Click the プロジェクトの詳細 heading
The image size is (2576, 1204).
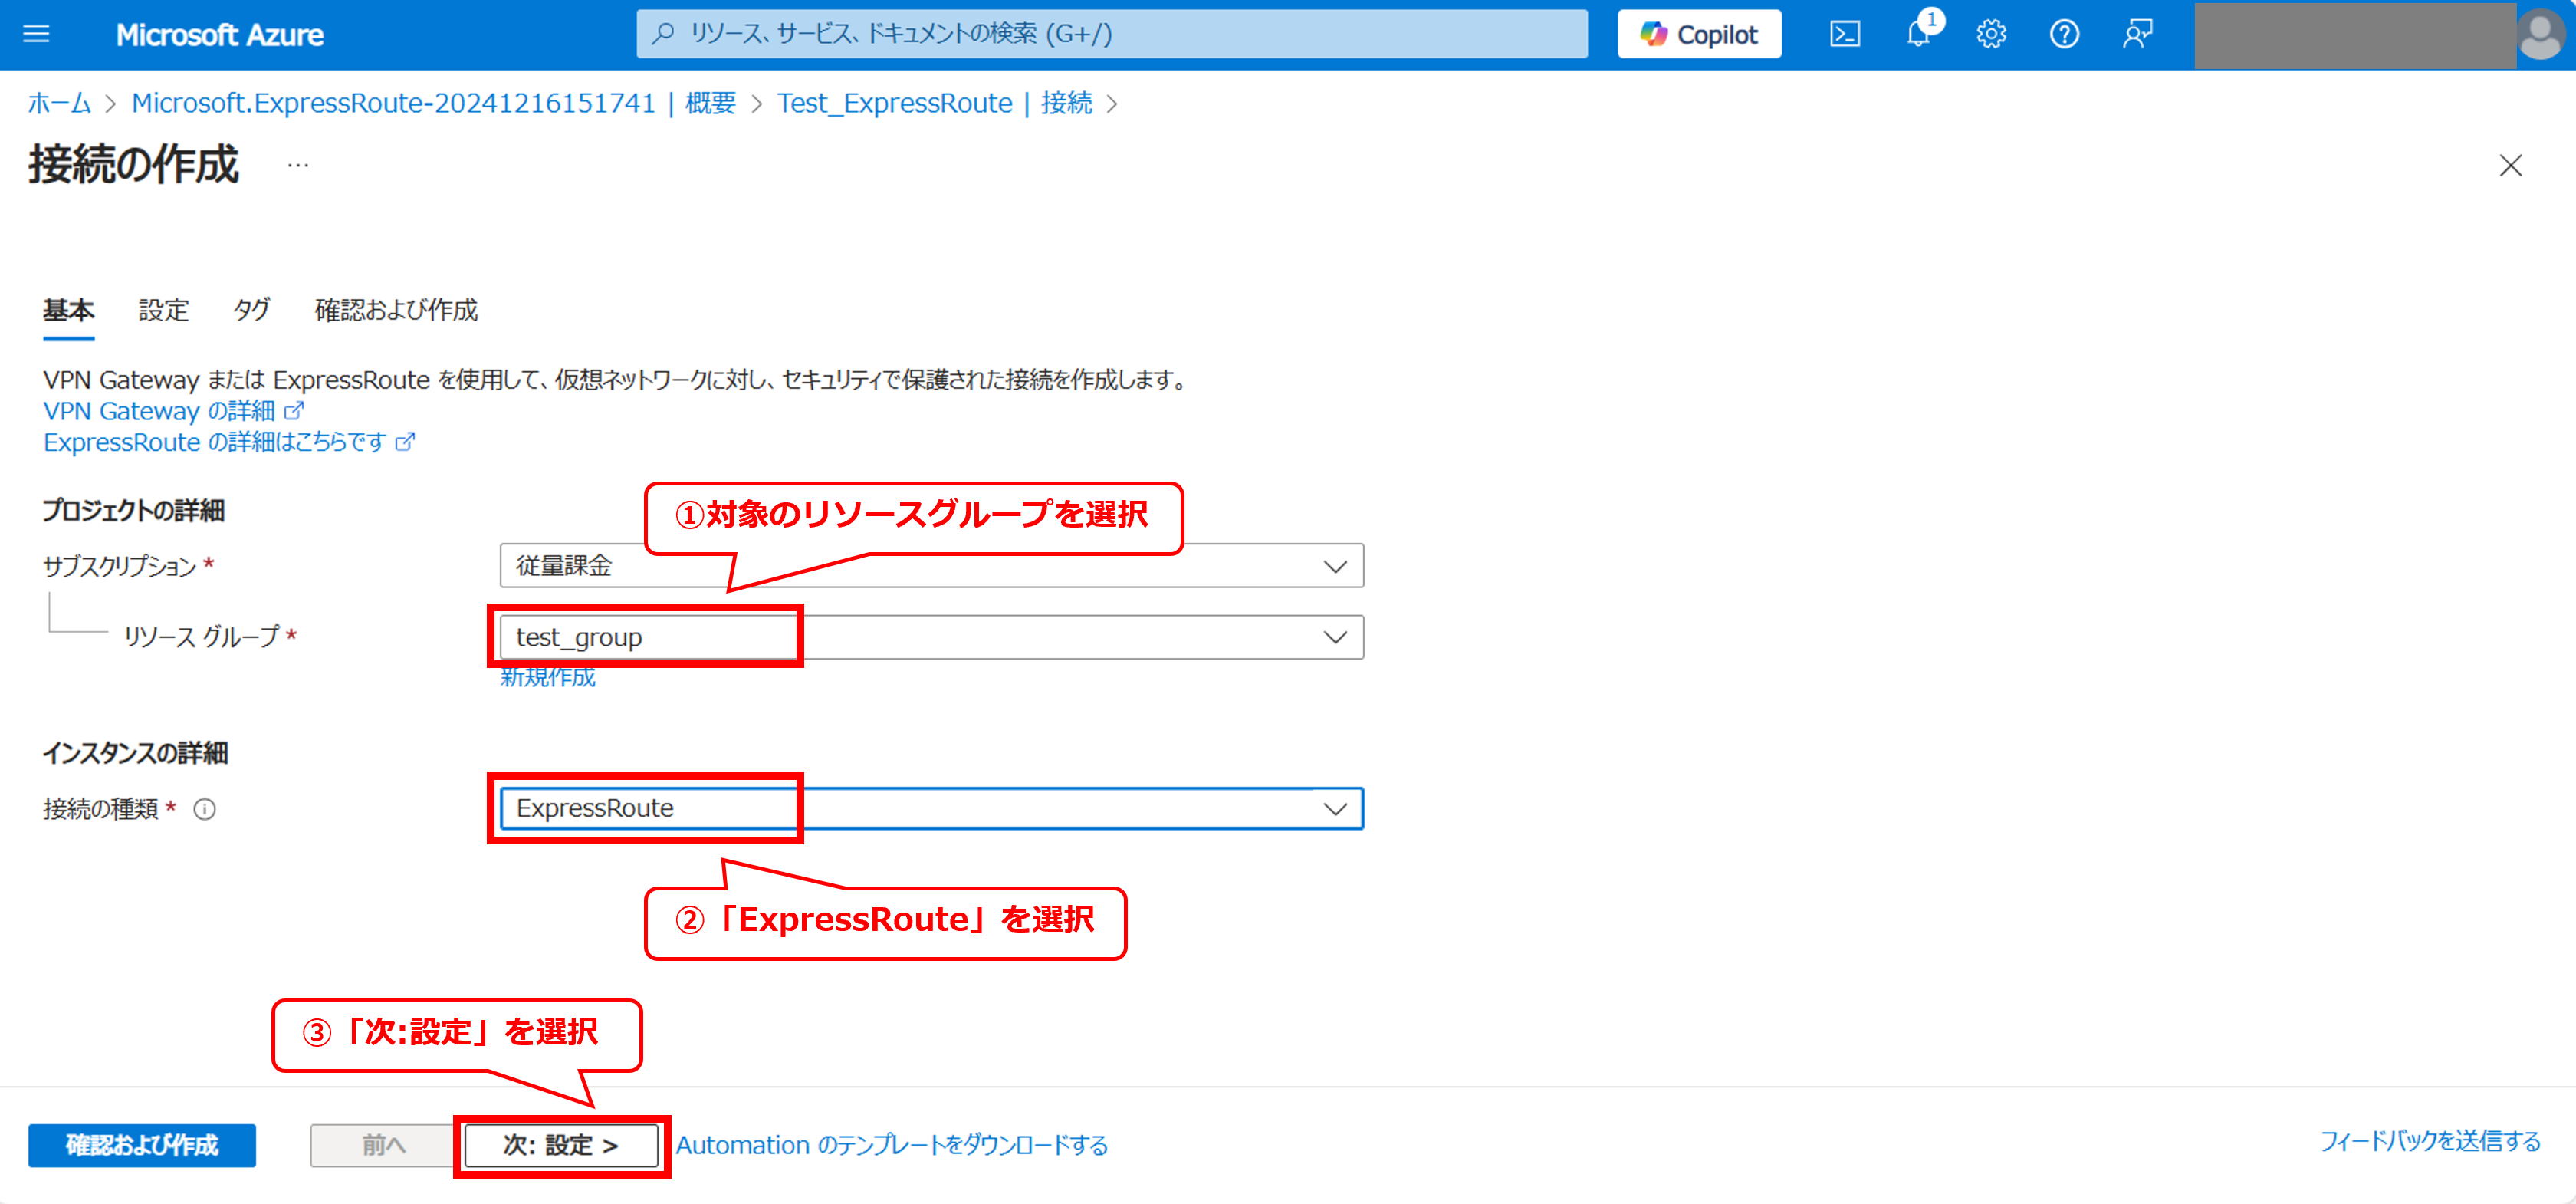point(134,511)
